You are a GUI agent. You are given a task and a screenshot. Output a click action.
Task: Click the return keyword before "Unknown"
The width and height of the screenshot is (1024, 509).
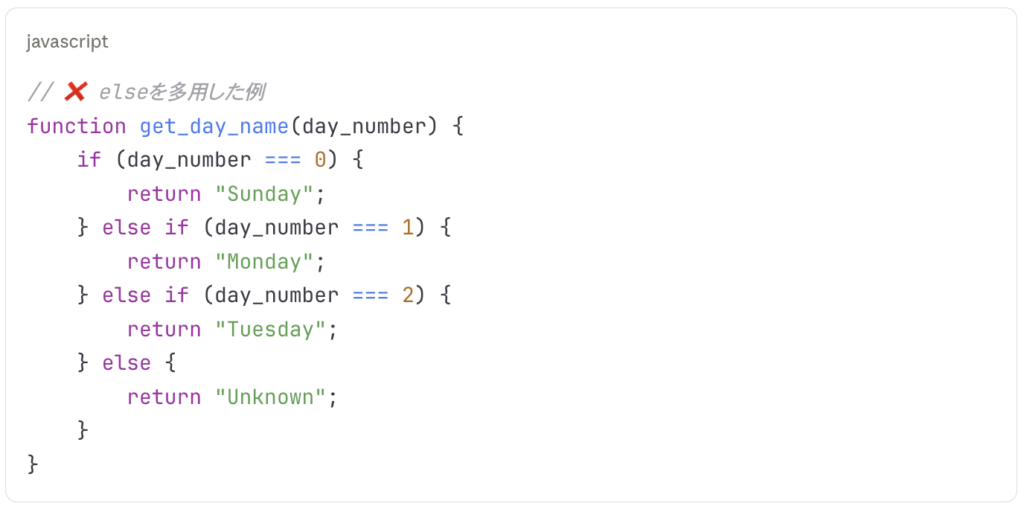164,397
